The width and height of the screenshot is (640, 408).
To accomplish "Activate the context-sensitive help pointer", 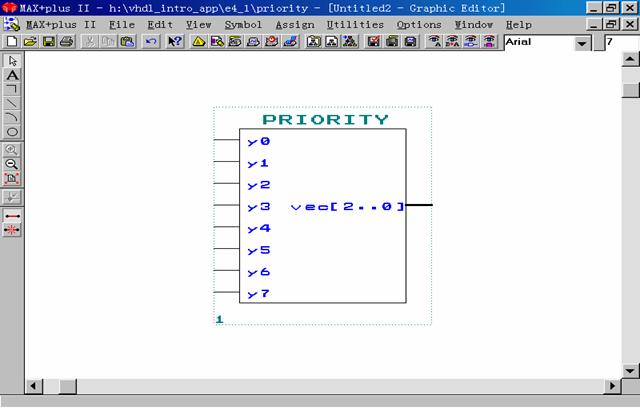I will click(x=175, y=41).
